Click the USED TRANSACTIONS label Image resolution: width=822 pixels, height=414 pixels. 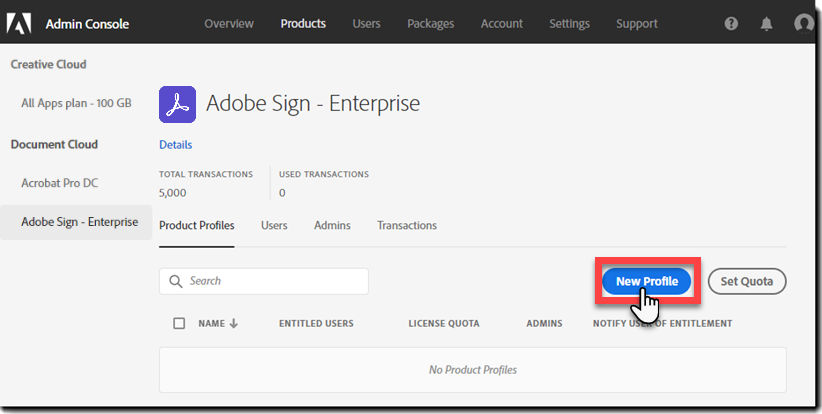tap(323, 174)
